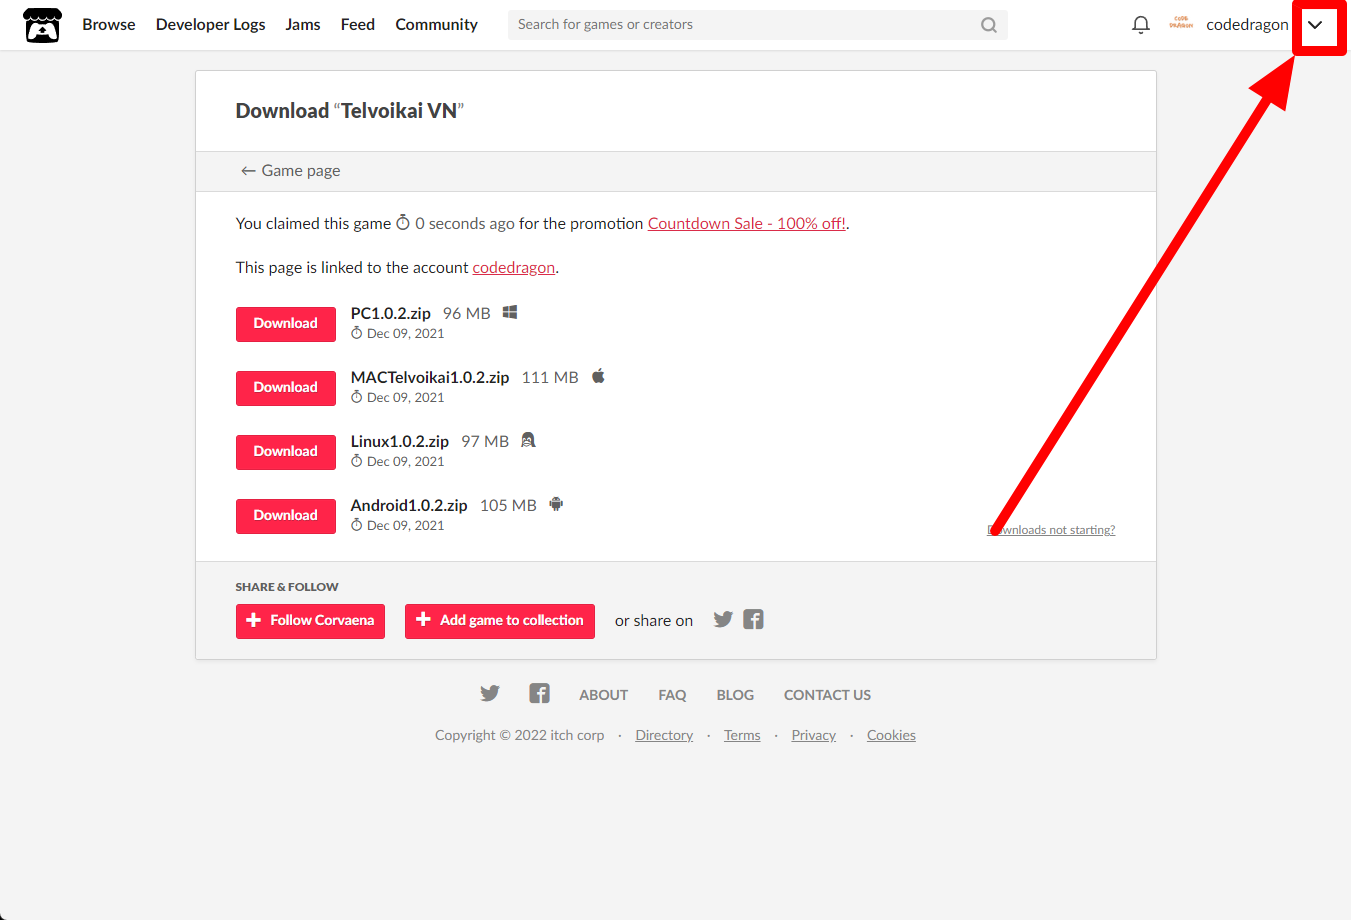This screenshot has height=920, width=1351.
Task: Open the Privacy link
Action: 813,736
